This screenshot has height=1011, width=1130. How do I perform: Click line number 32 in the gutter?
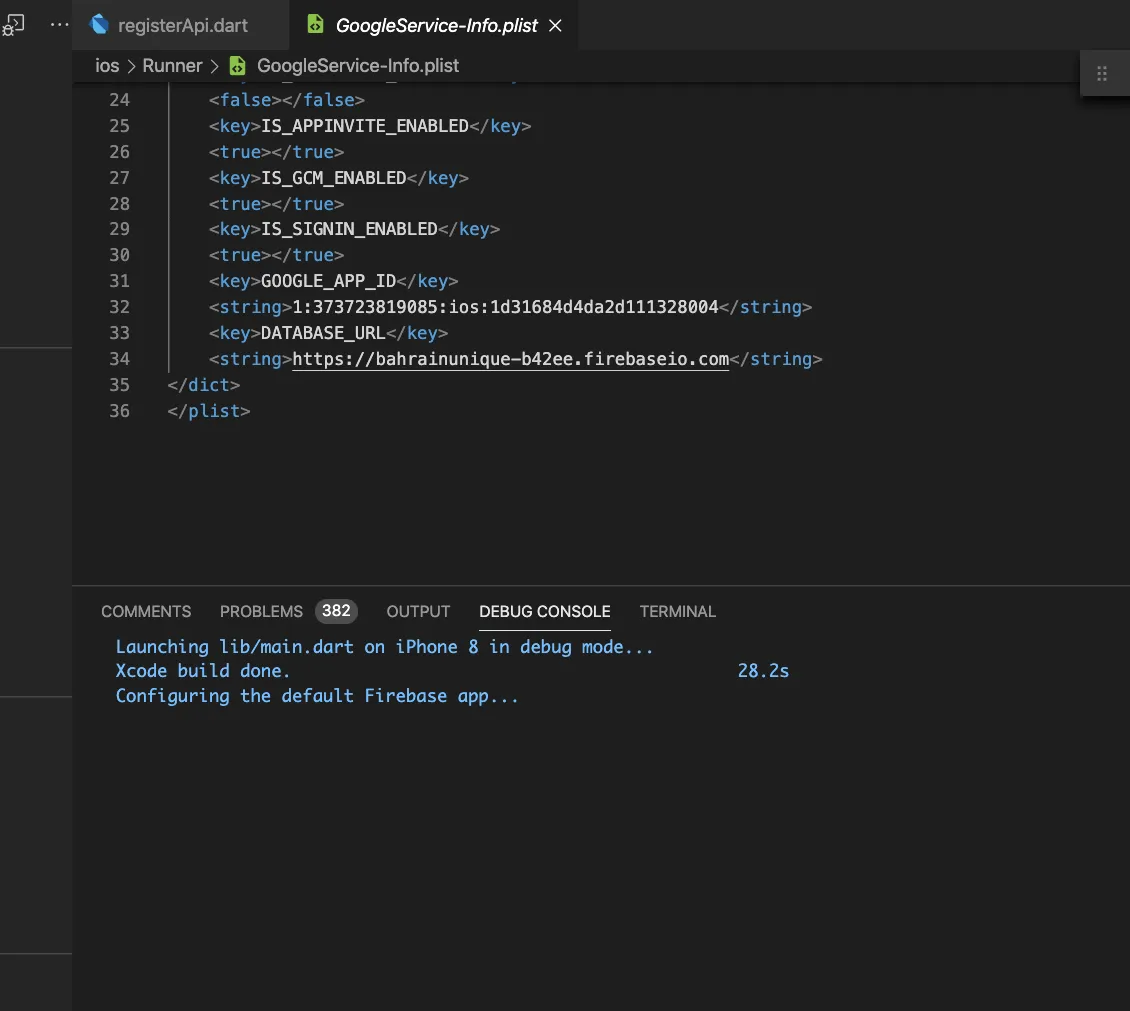click(x=119, y=307)
